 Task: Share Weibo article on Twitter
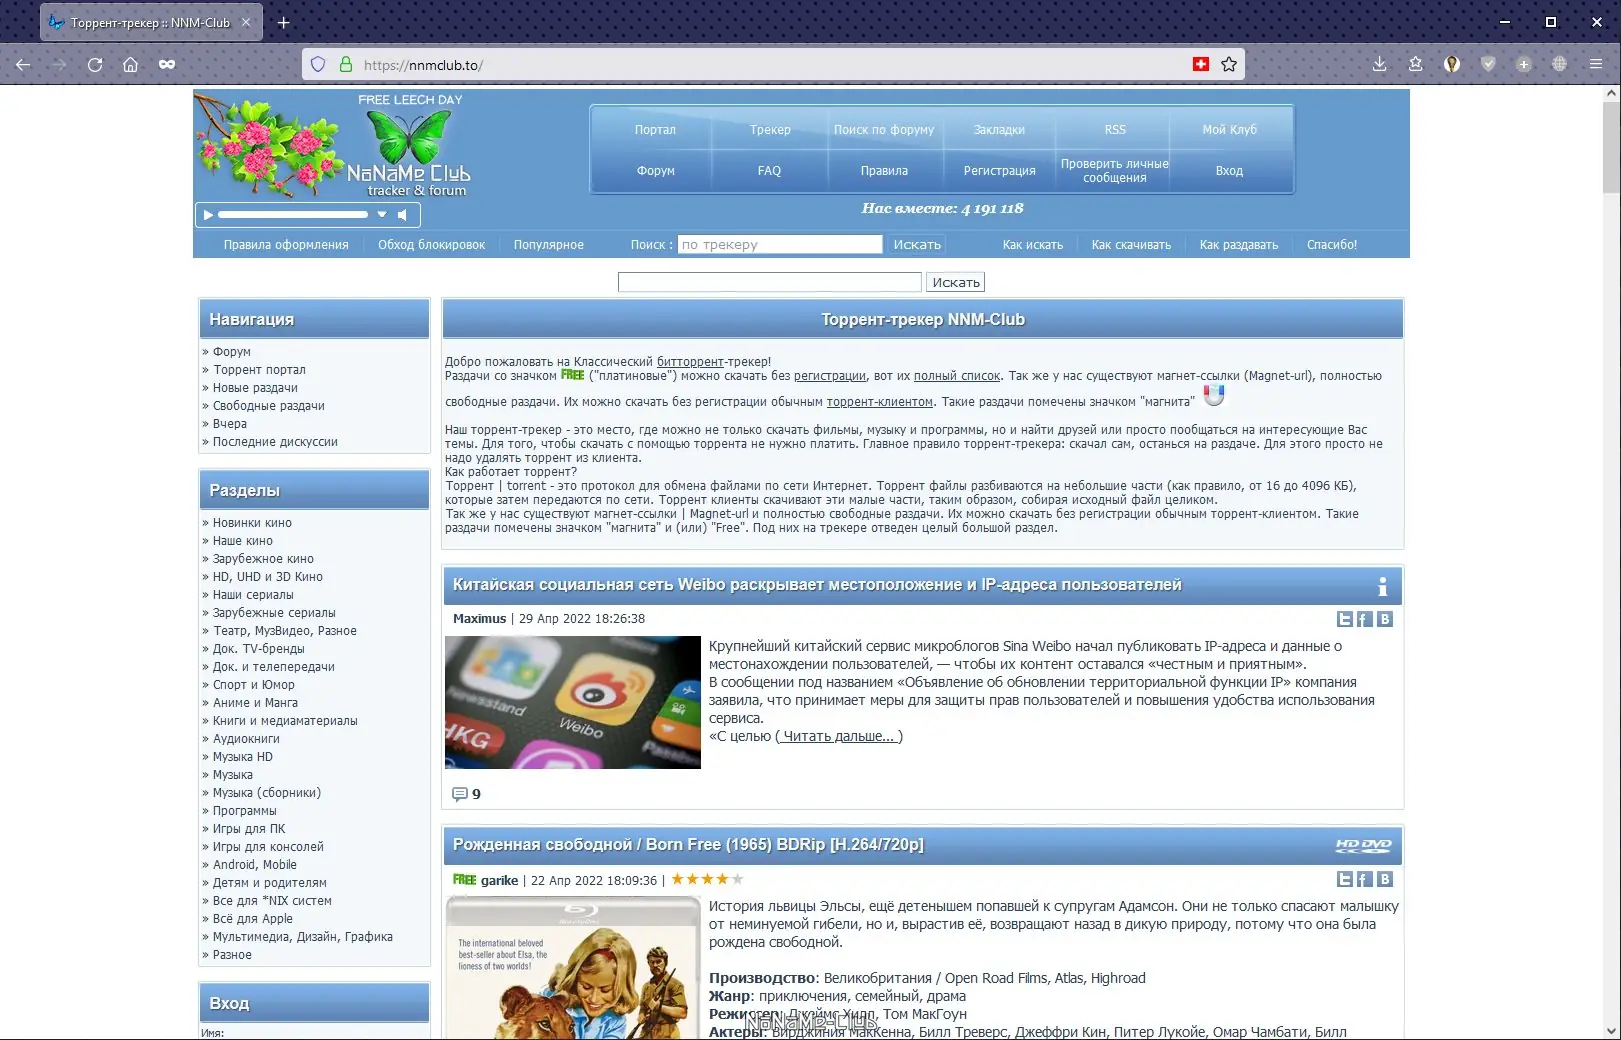click(x=1345, y=619)
